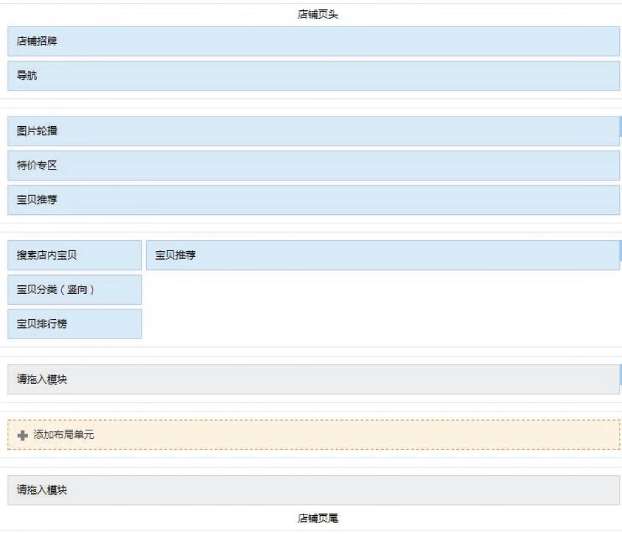Select the 搜索店内宝贝 module

75,255
